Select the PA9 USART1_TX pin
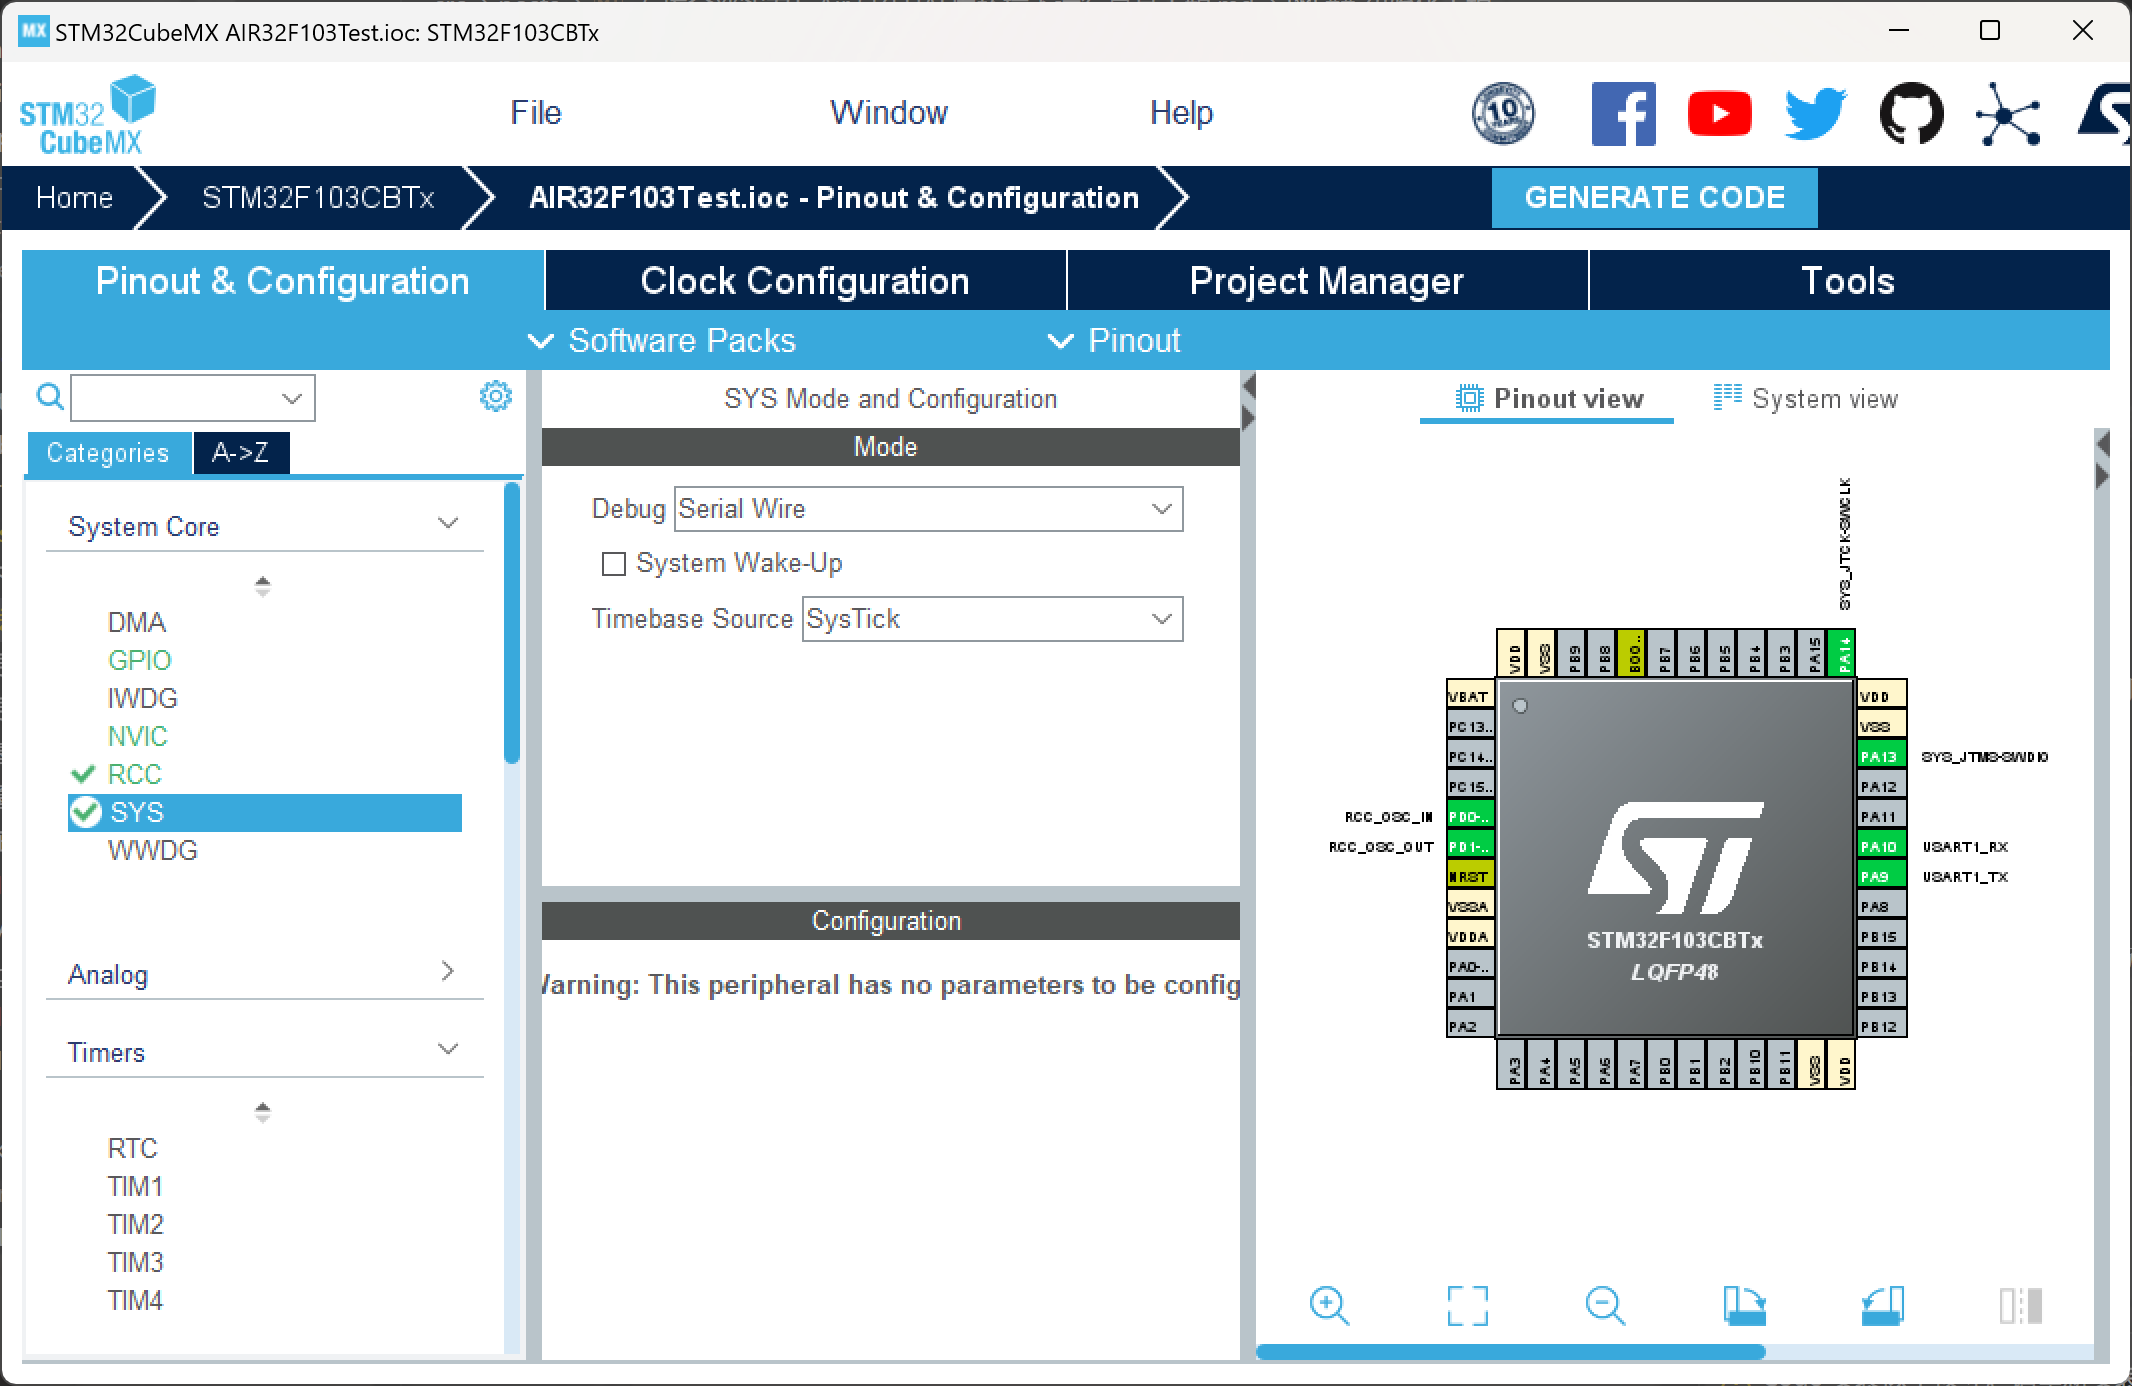Screen dimensions: 2132x1386 pyautogui.click(x=1879, y=877)
